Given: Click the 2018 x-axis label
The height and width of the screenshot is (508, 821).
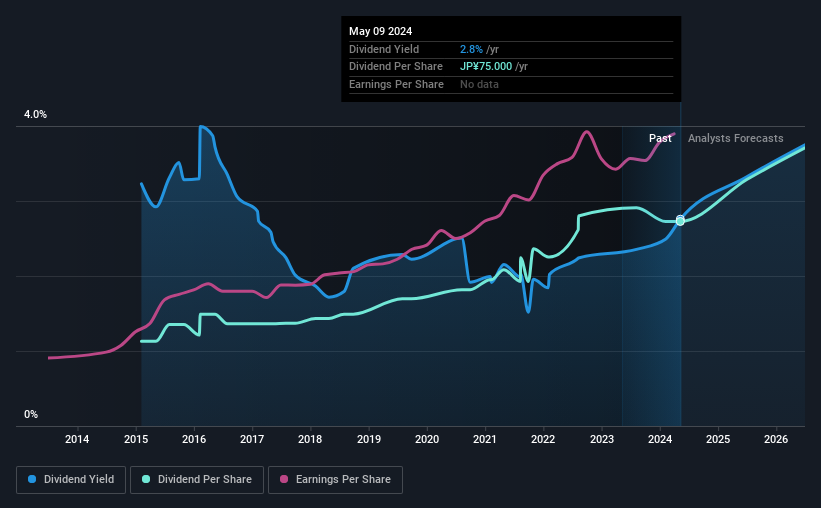Looking at the screenshot, I should tap(310, 439).
